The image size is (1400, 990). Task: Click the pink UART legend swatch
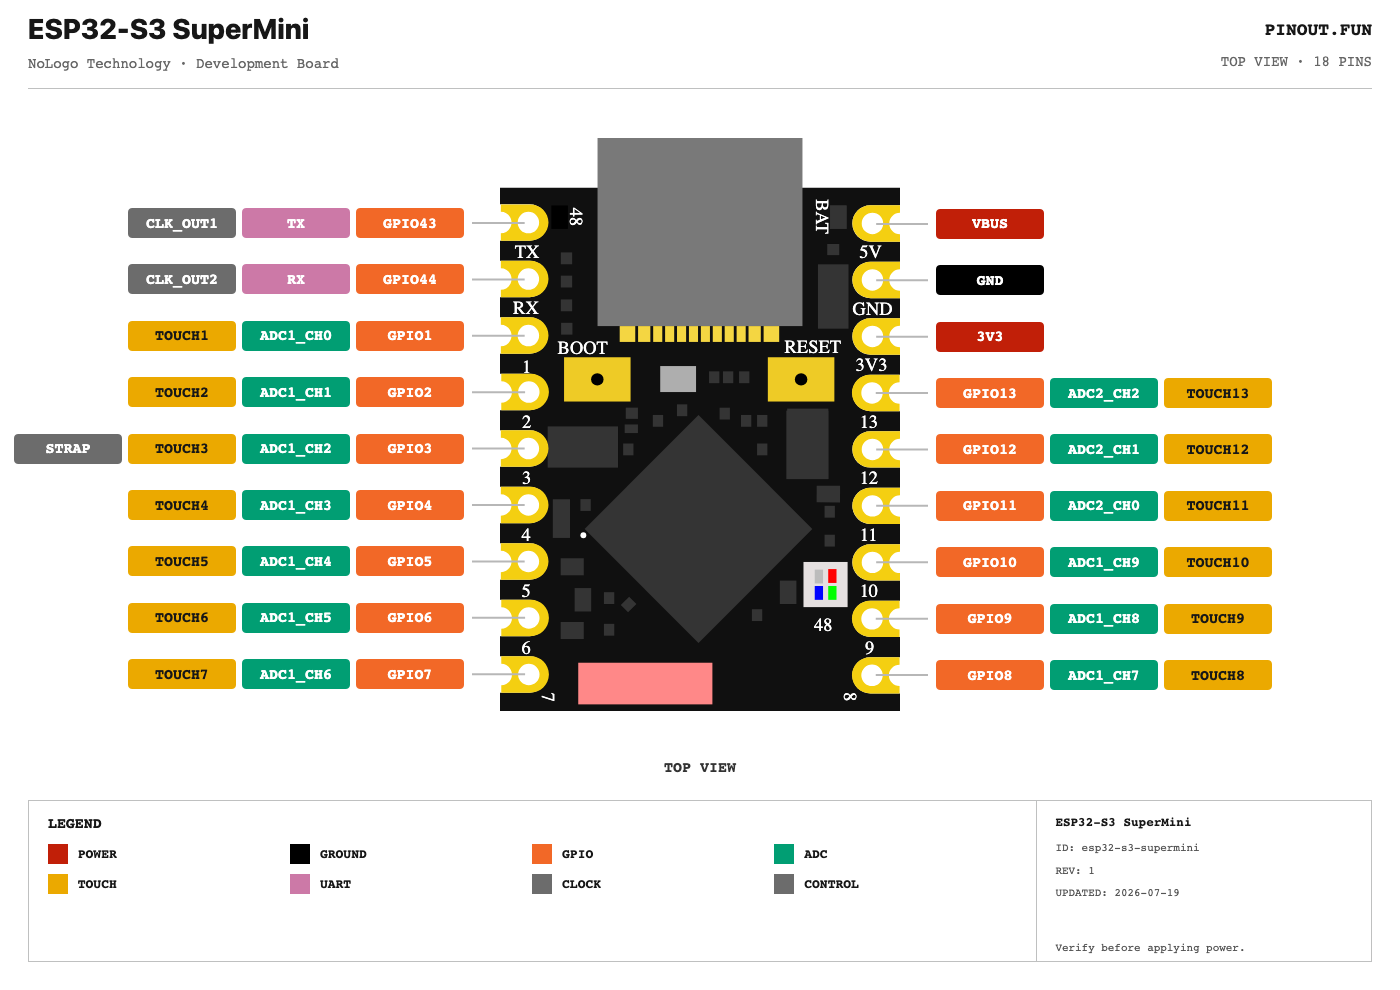pos(300,884)
